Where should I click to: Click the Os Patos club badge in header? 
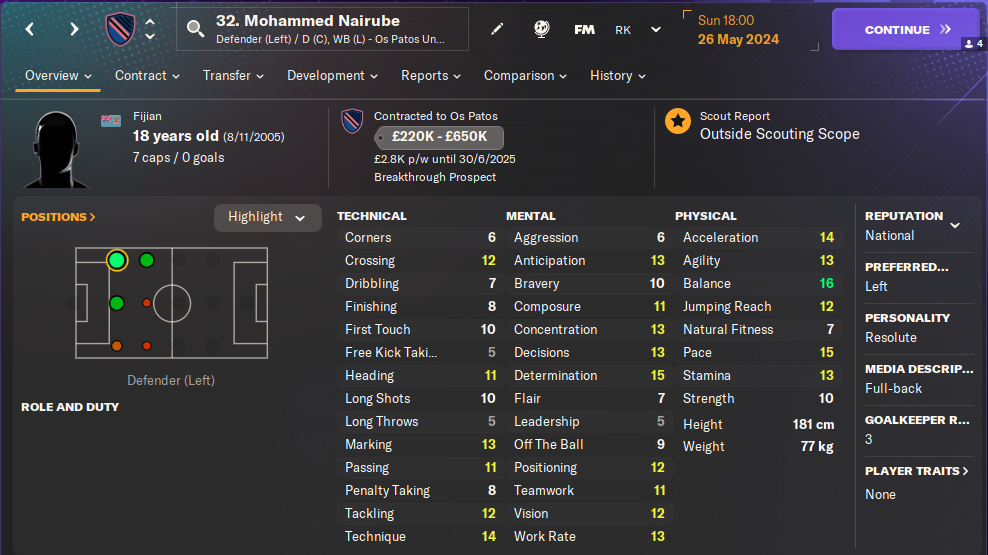point(120,29)
